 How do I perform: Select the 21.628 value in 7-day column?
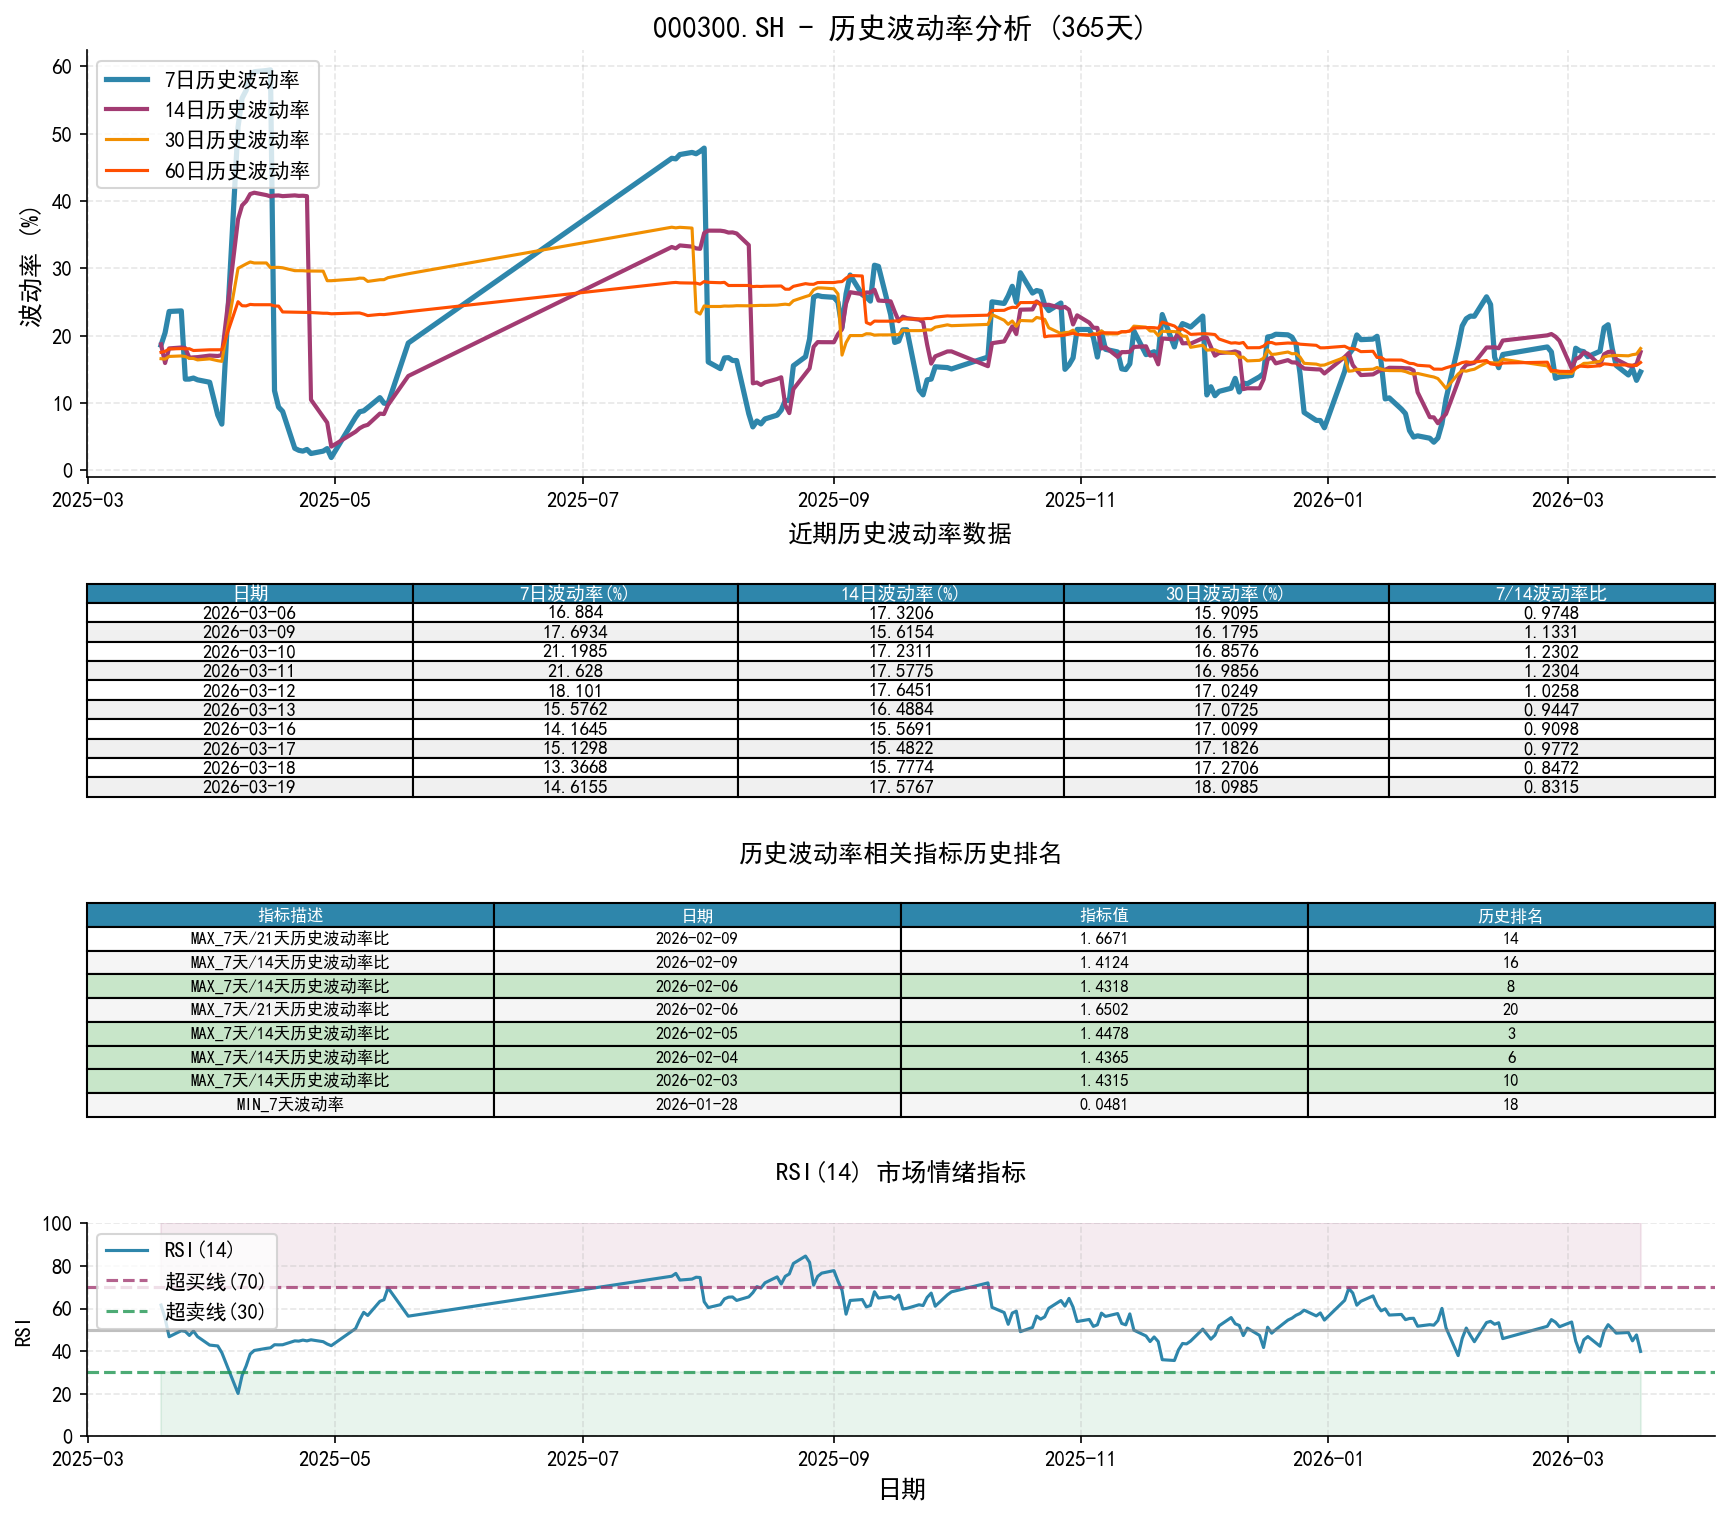point(574,671)
